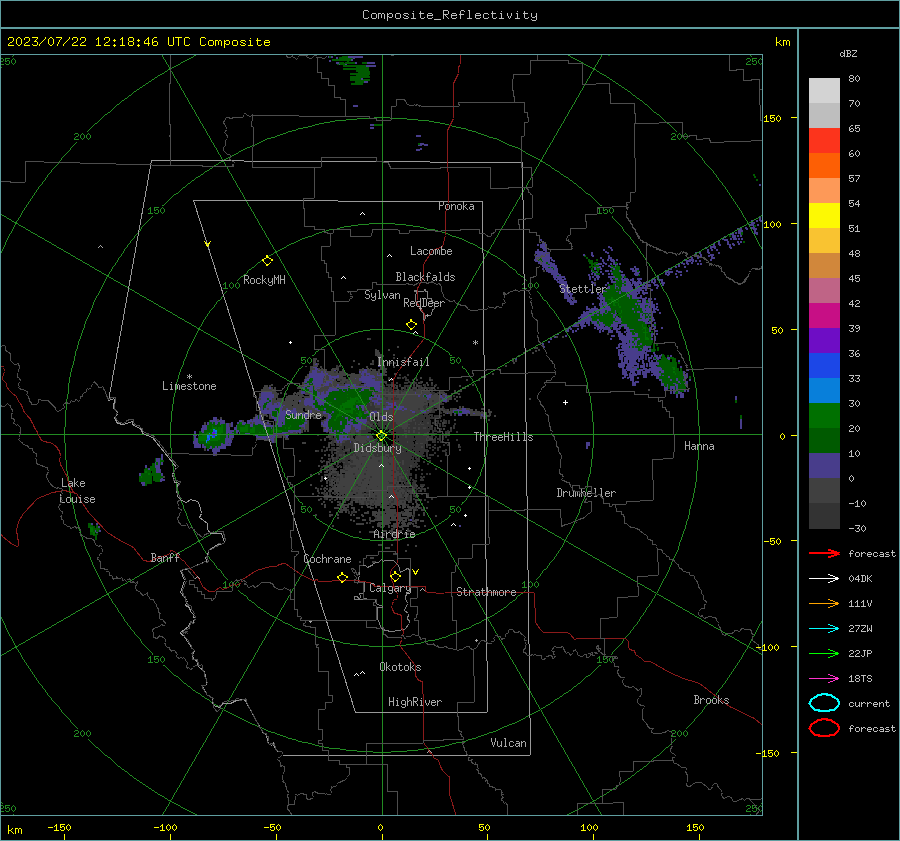The width and height of the screenshot is (900, 841).
Task: Click the Hanna label
Action: (x=699, y=446)
